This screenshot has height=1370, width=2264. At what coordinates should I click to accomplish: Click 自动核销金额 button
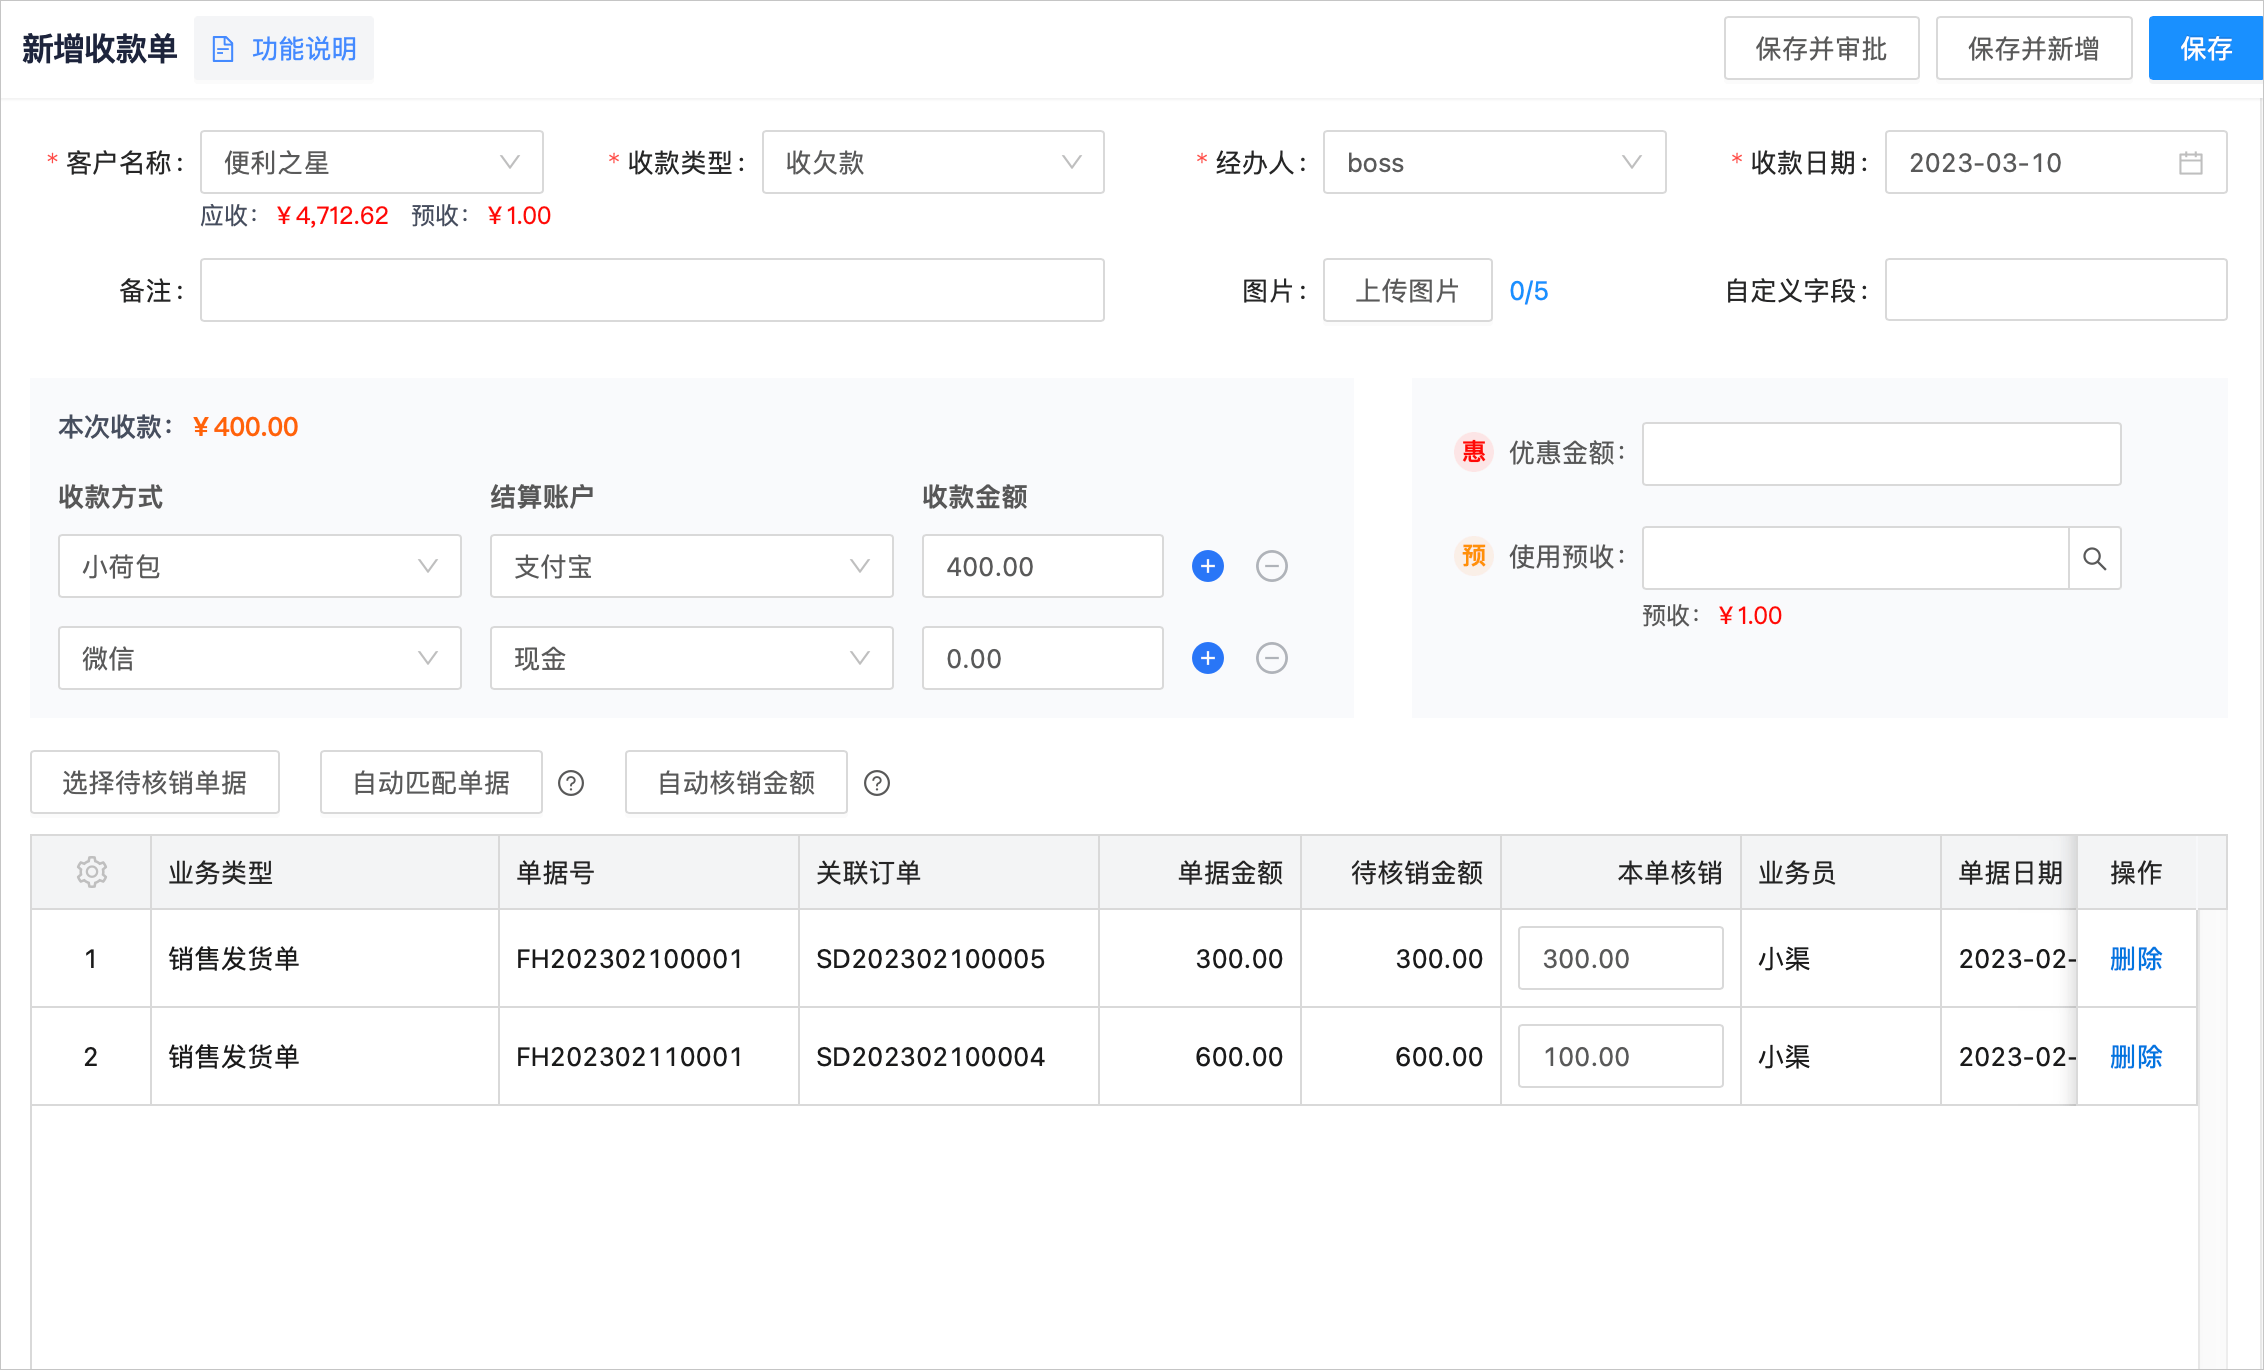[736, 782]
